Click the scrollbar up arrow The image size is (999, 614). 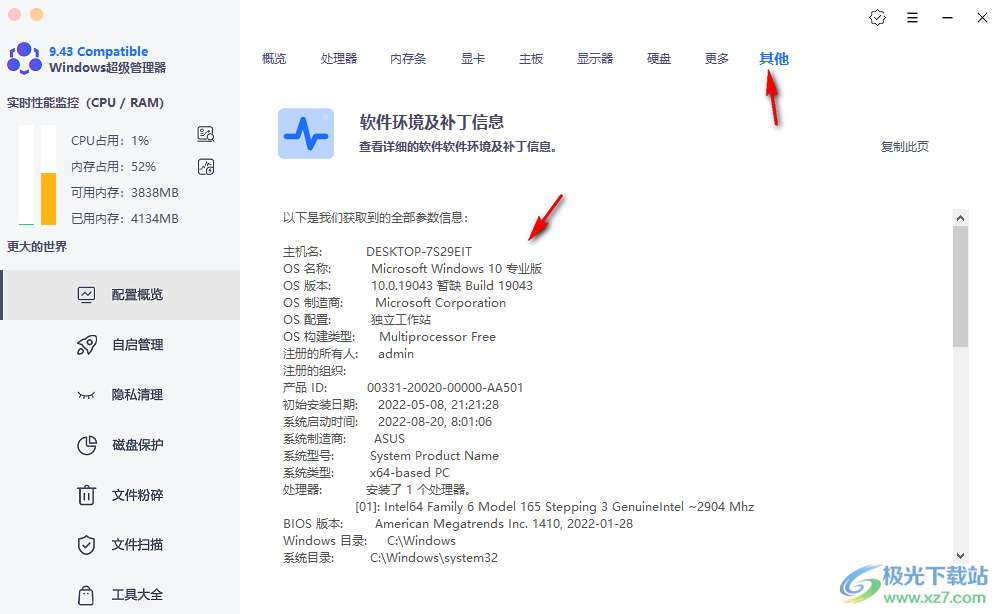961,218
